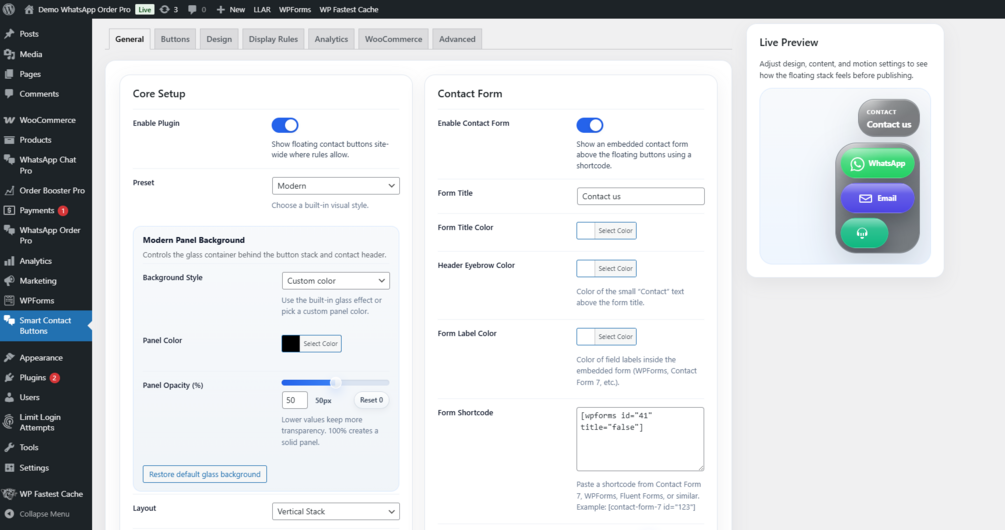Screen dimensions: 1005x530
Task: Click the WPForms icon in sidebar
Action: pyautogui.click(x=9, y=301)
